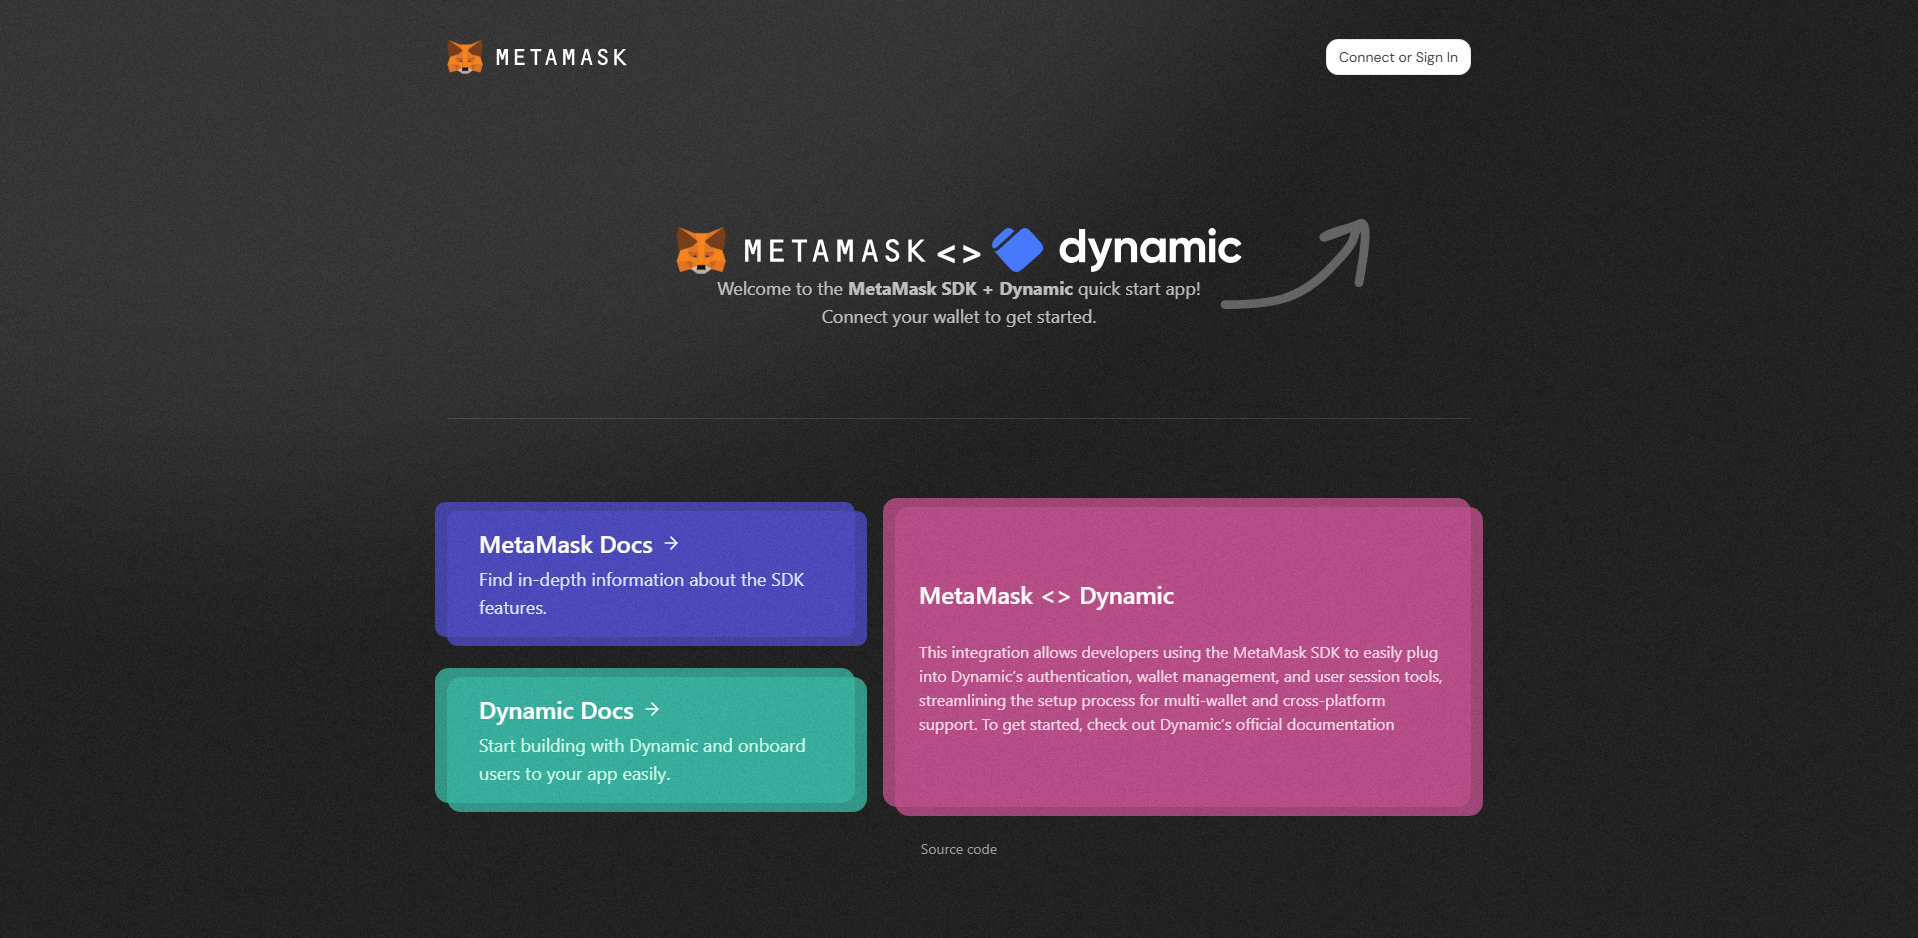This screenshot has width=1918, height=938.
Task: Click the hero METAMASK <> text
Action: 862,251
